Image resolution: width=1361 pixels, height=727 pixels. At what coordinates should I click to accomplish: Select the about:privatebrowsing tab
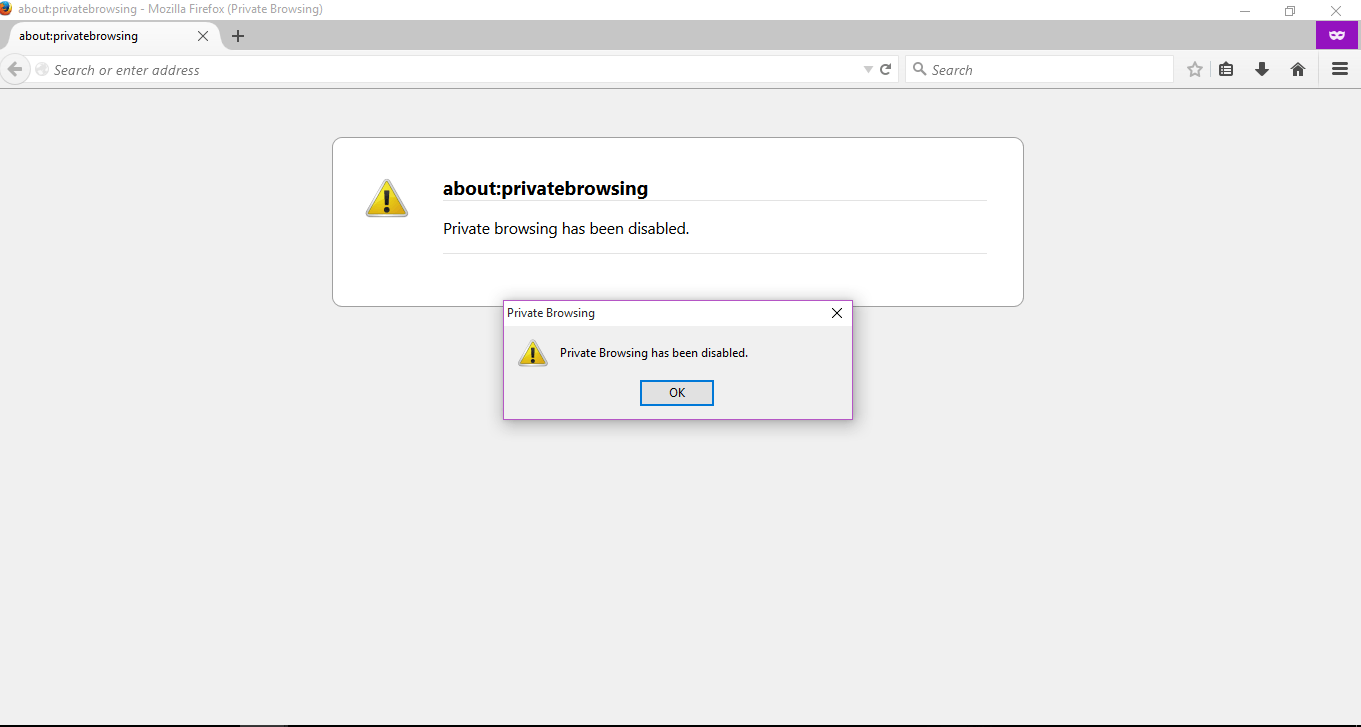point(110,36)
